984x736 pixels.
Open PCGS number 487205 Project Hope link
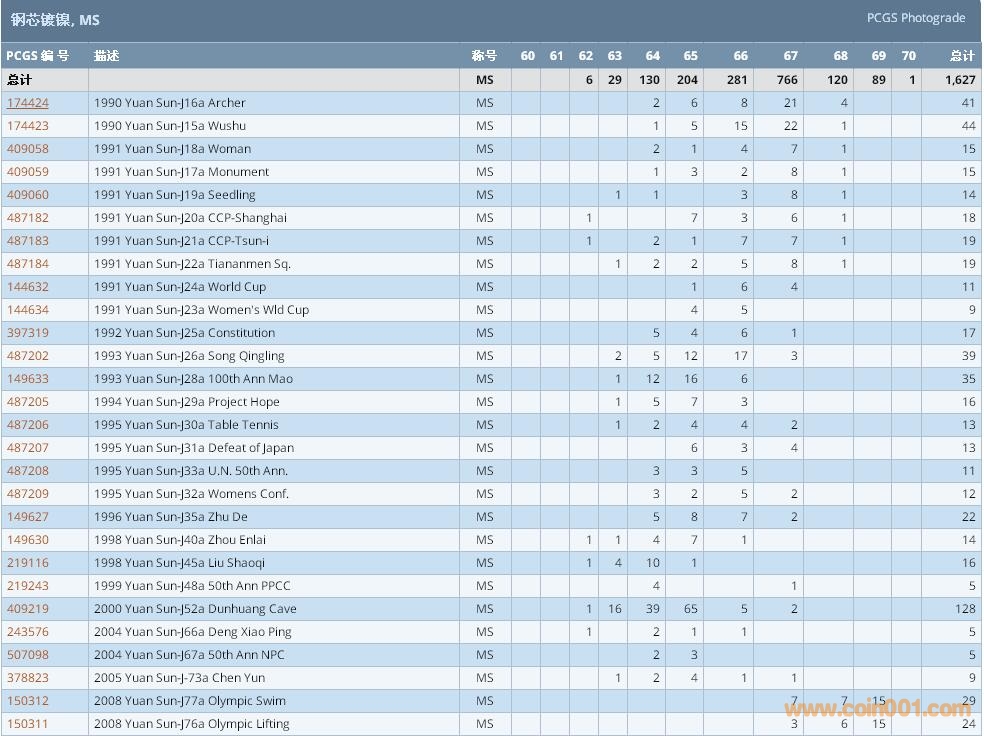tap(28, 402)
